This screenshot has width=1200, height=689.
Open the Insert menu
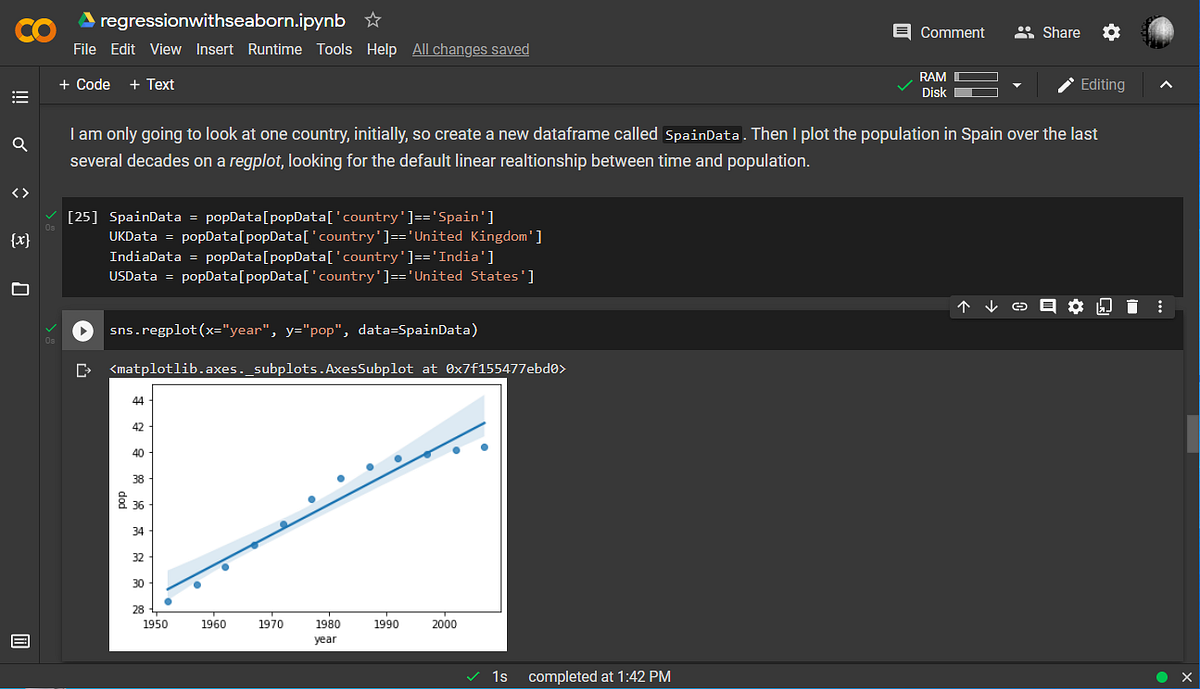(215, 48)
